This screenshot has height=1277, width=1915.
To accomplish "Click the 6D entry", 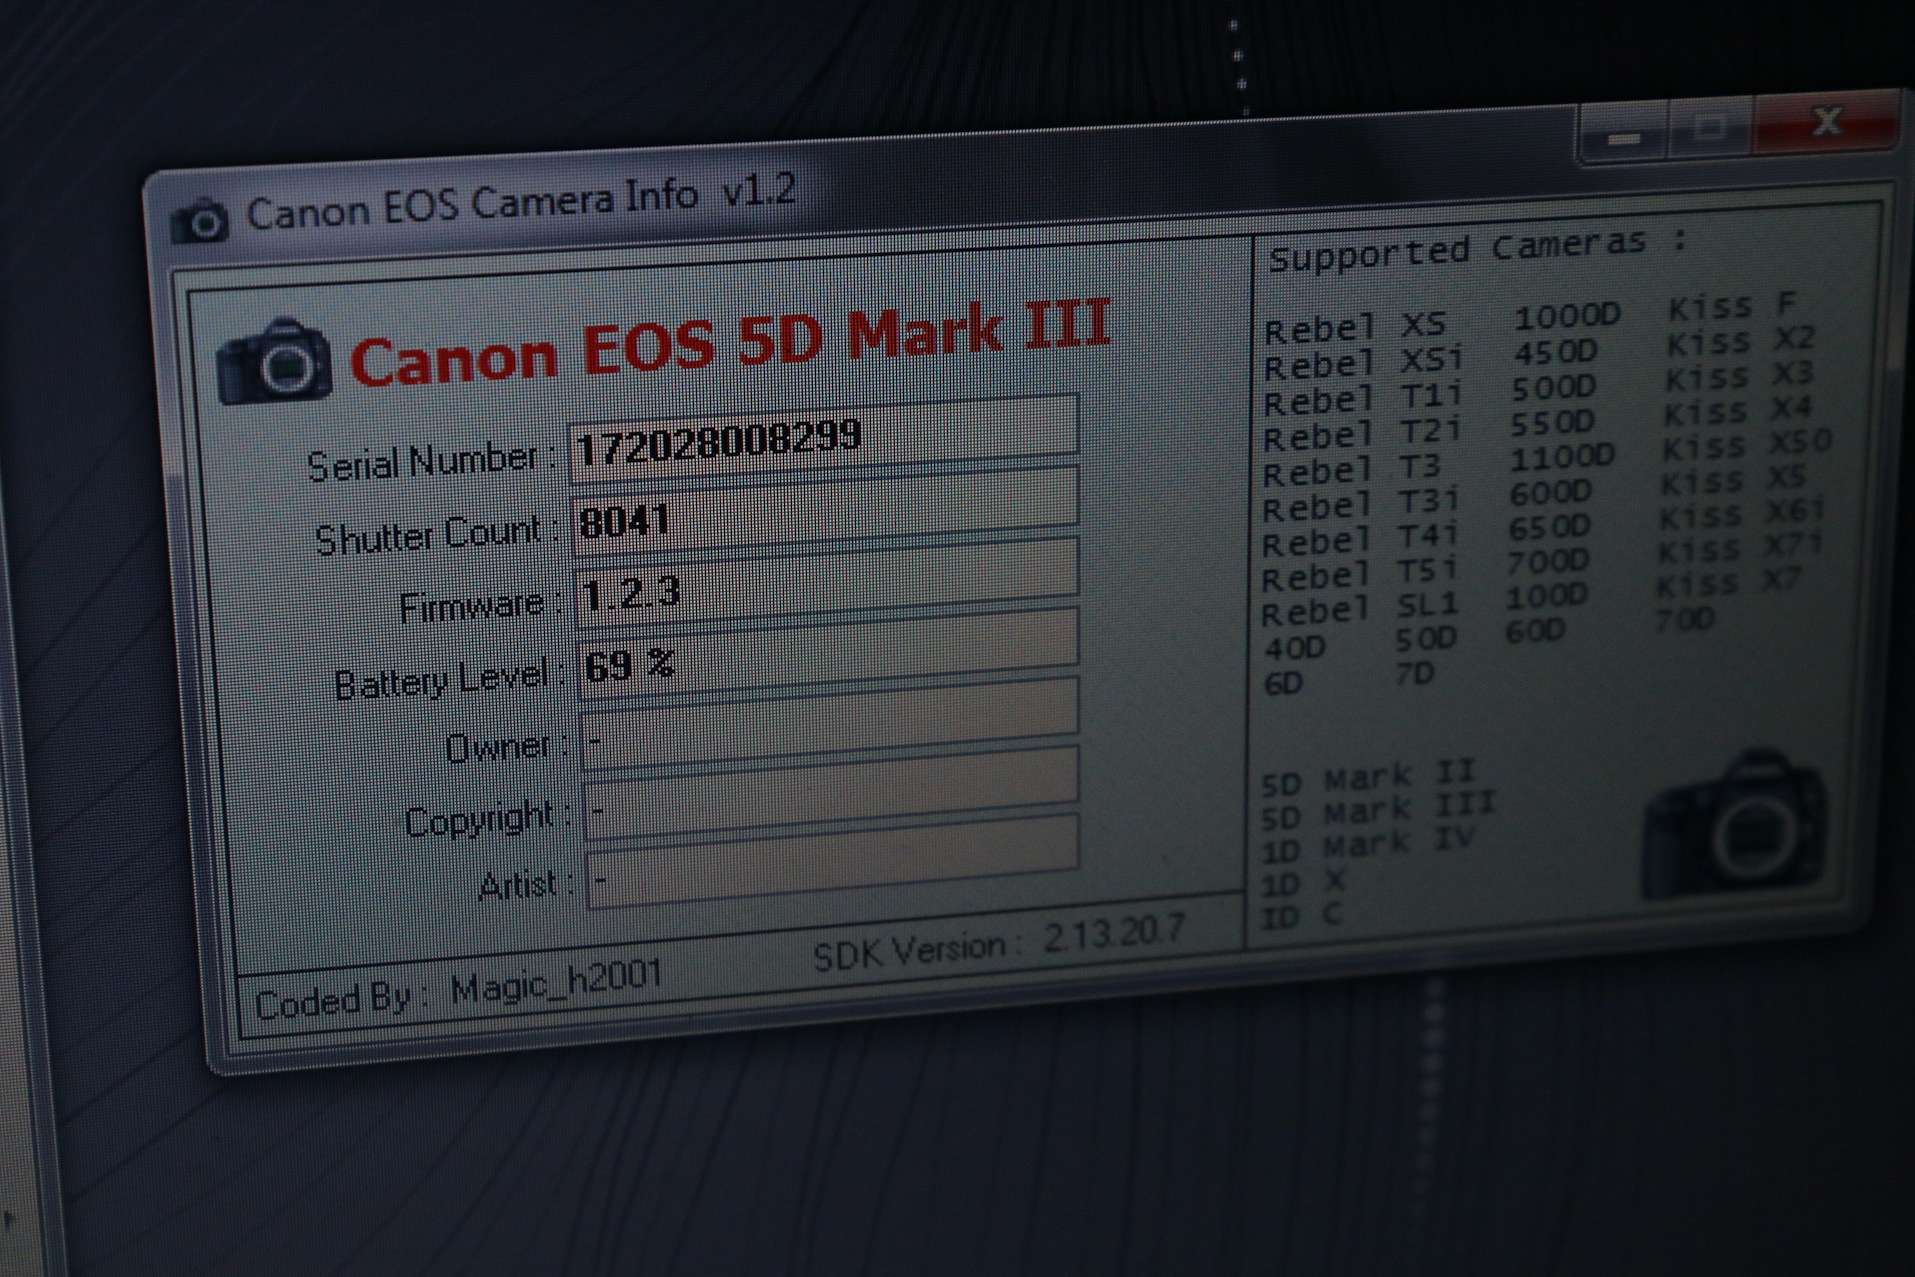I will coord(1284,683).
